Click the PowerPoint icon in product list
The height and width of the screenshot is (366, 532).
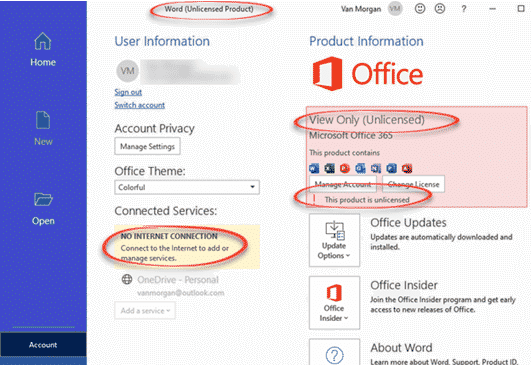point(345,168)
